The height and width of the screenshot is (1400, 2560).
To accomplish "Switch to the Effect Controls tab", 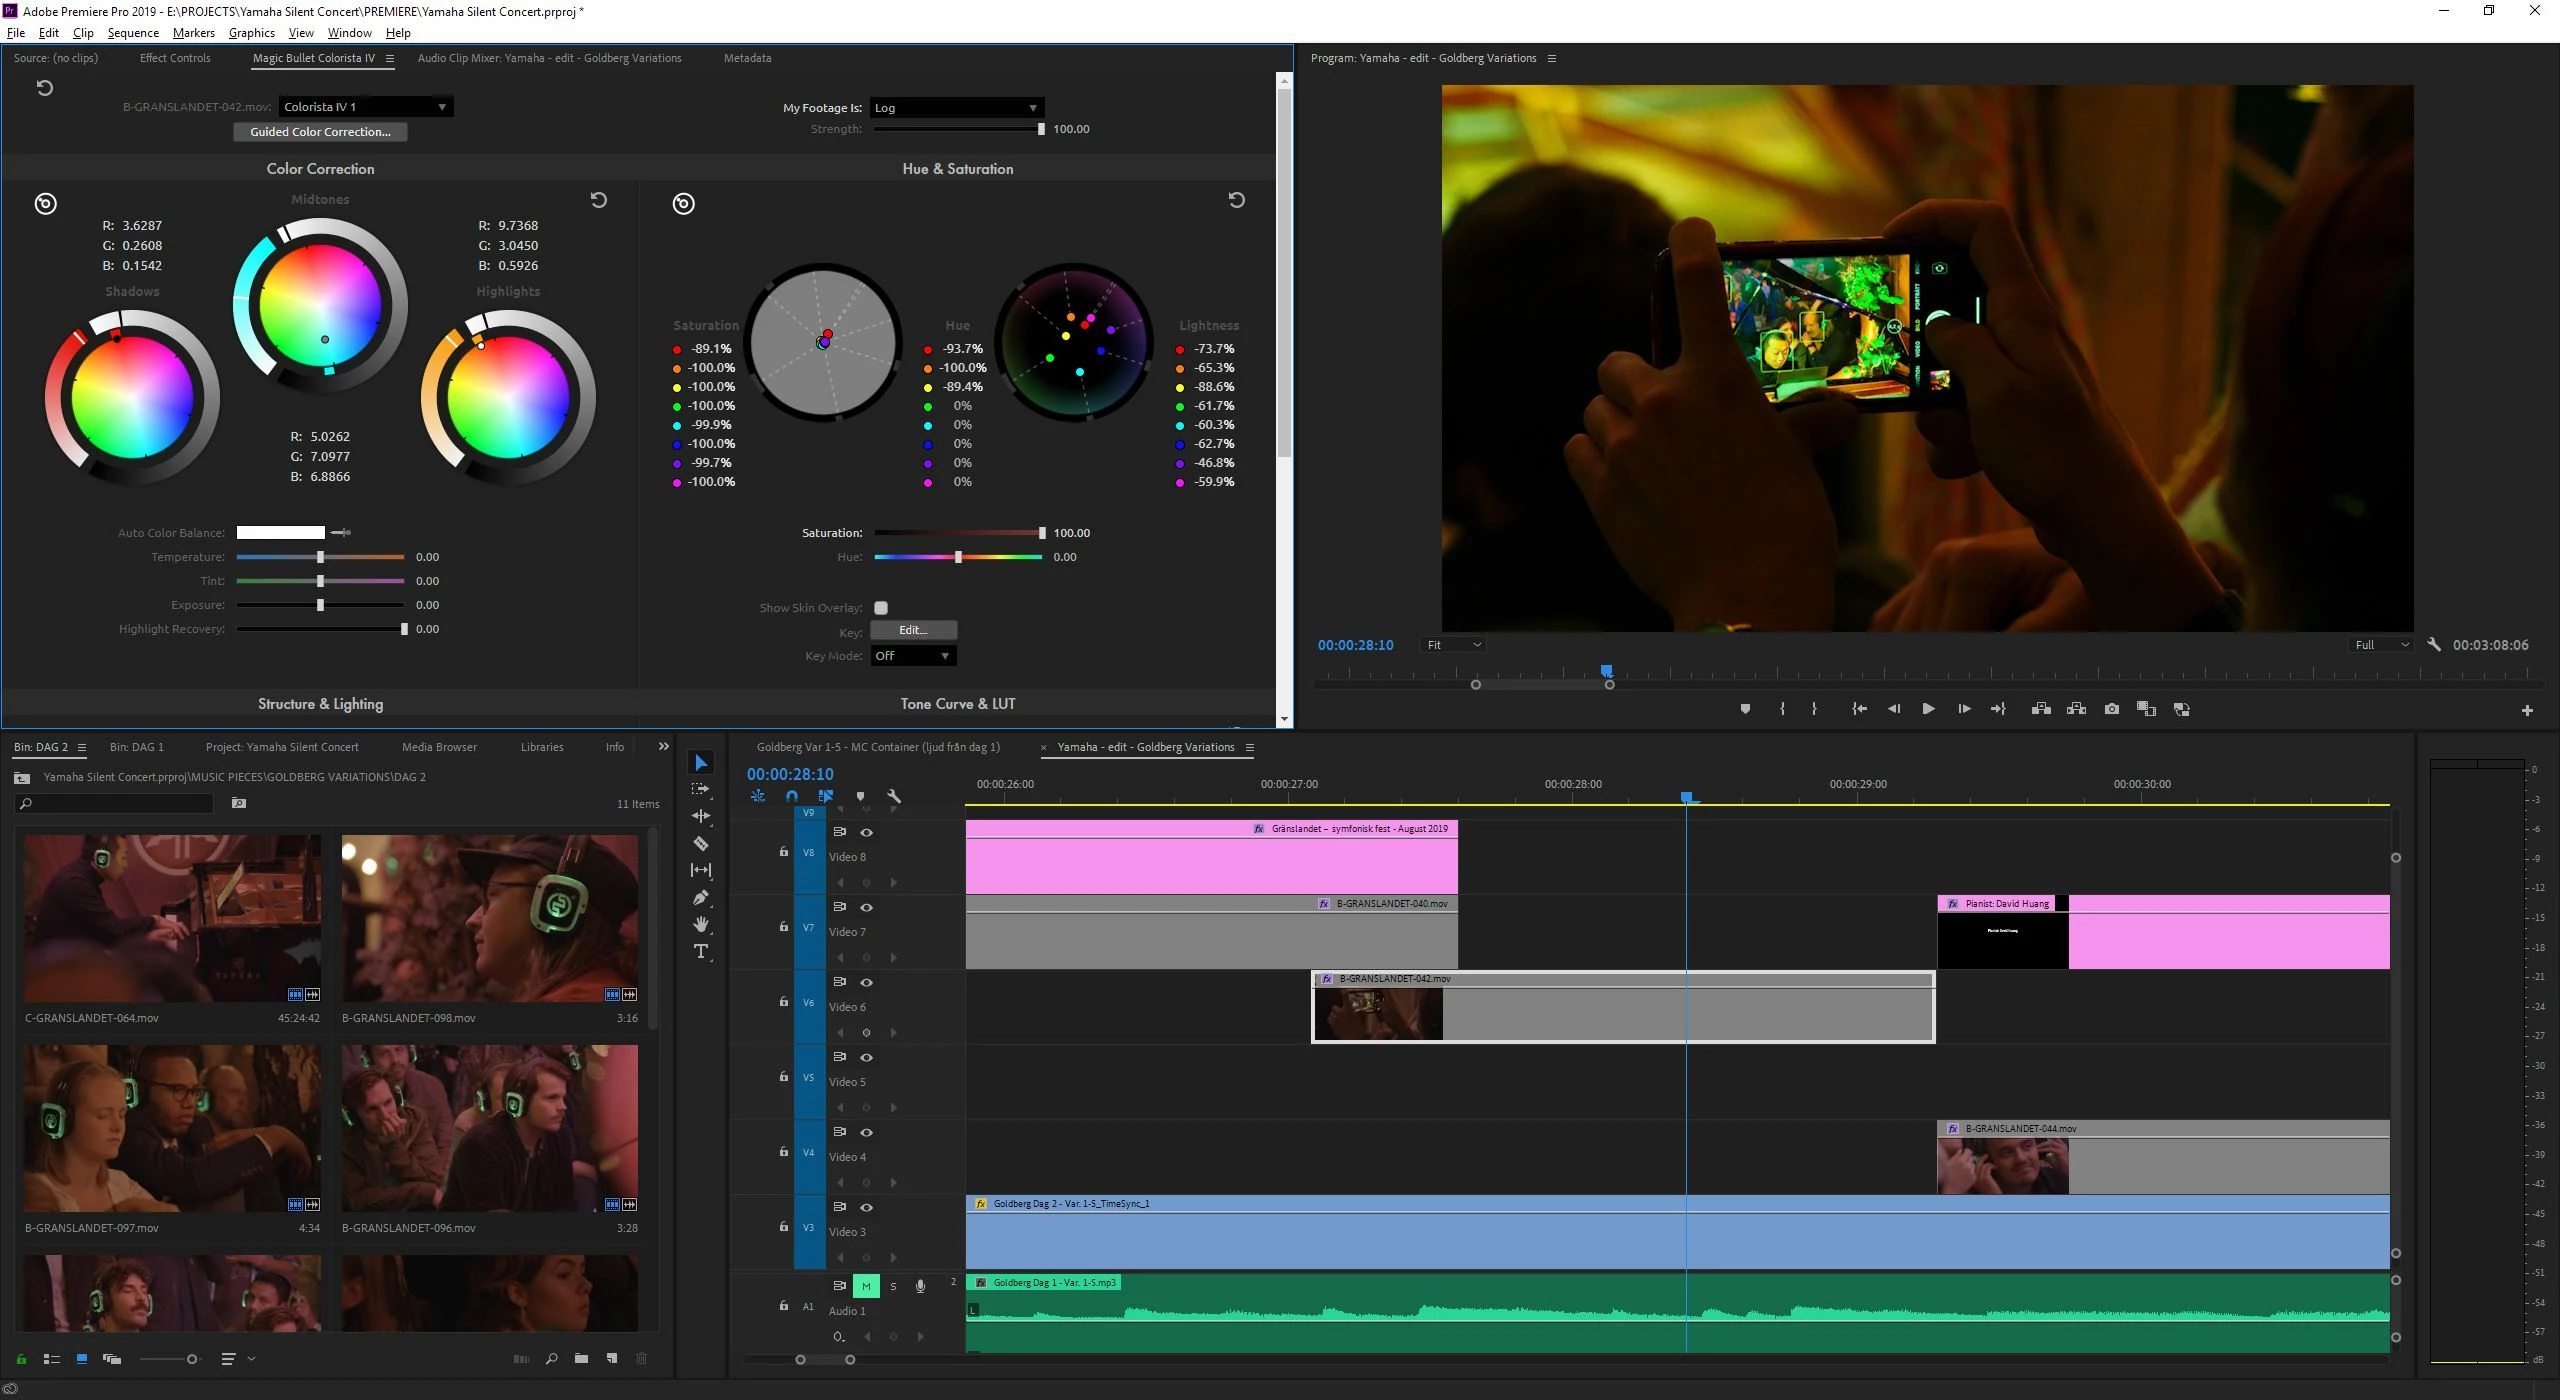I will tap(175, 58).
